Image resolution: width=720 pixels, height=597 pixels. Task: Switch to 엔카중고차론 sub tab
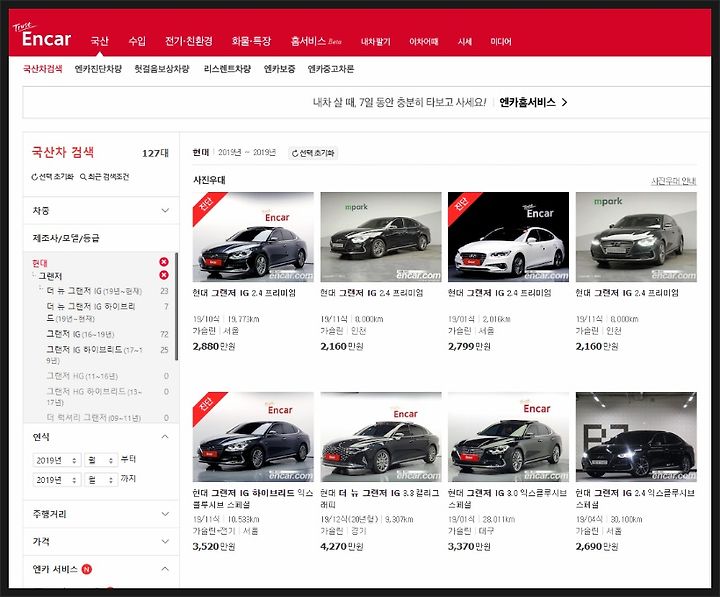tap(331, 69)
